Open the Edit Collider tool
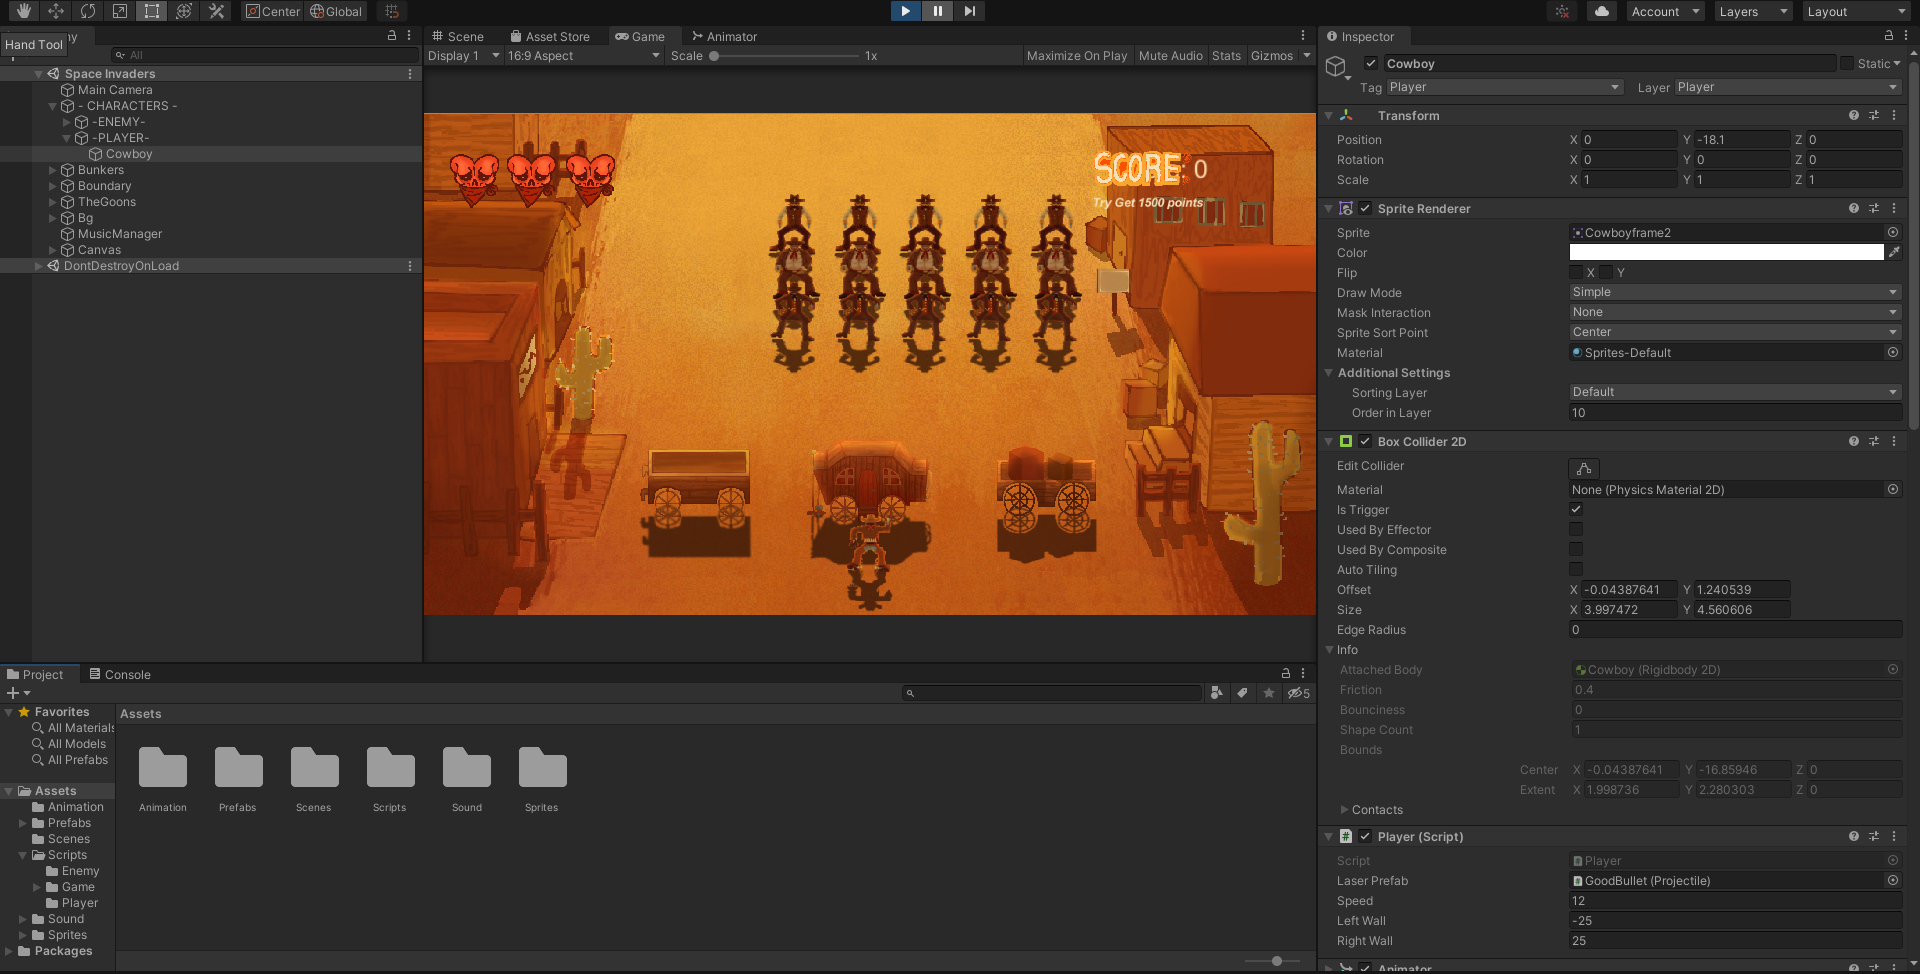 (x=1584, y=468)
